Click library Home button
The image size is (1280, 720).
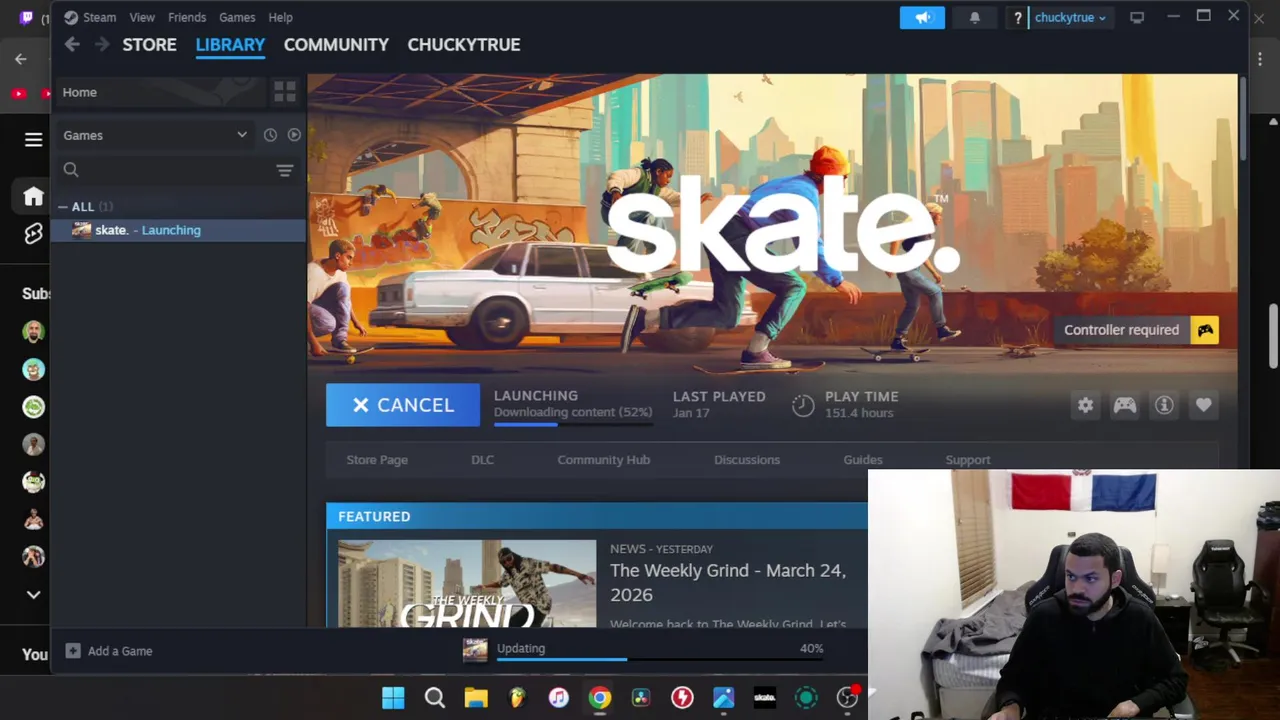point(160,92)
